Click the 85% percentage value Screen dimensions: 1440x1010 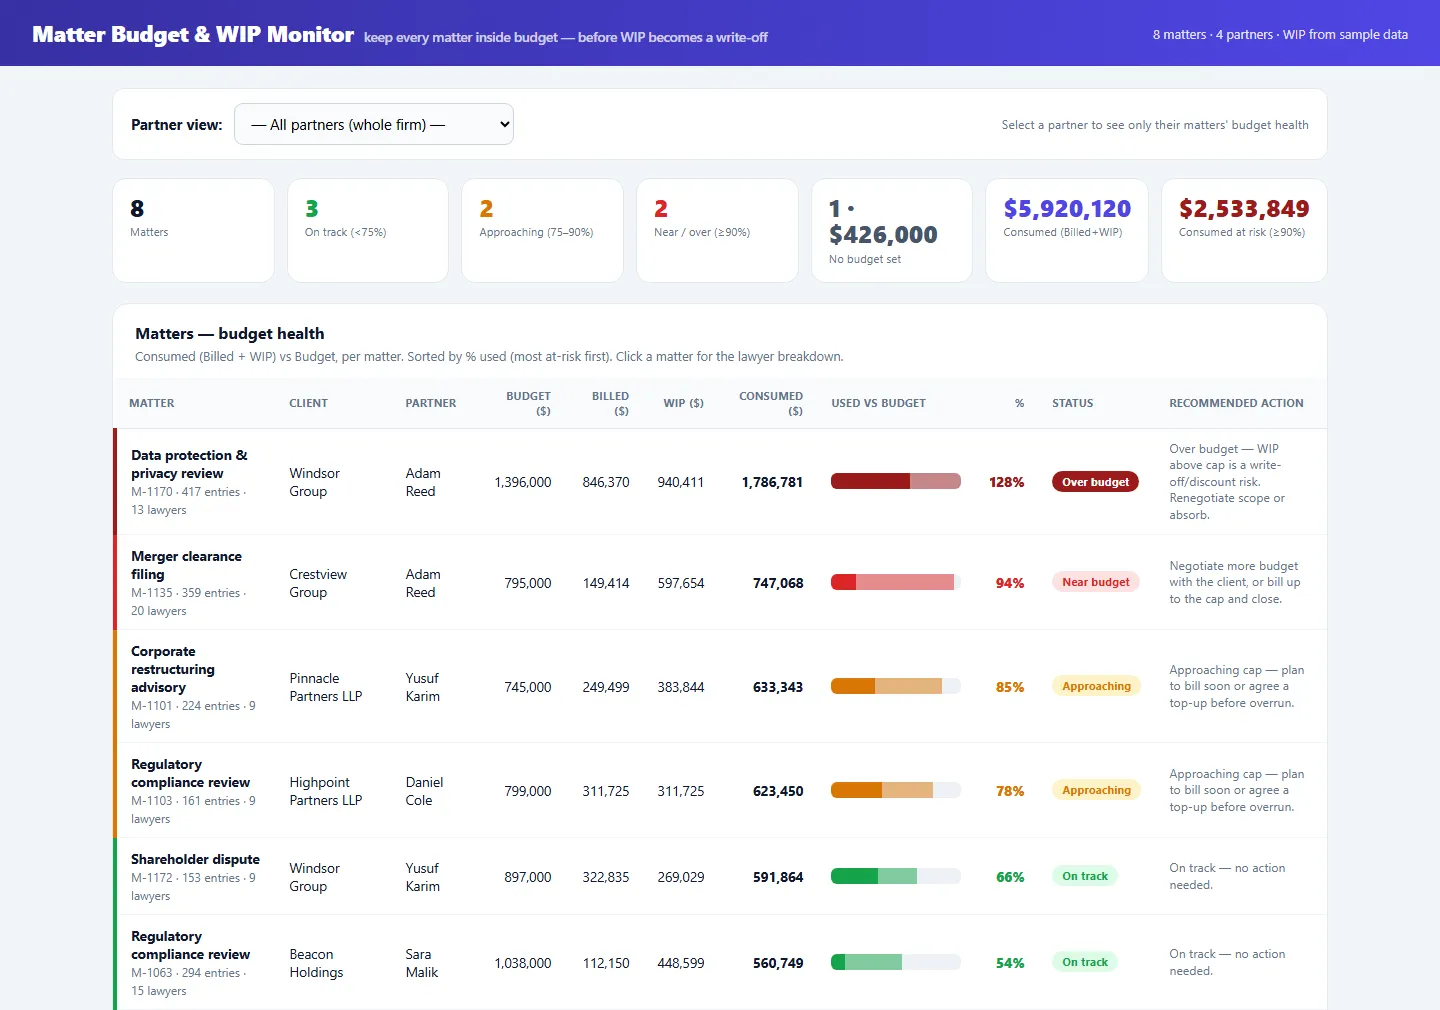1010,687
